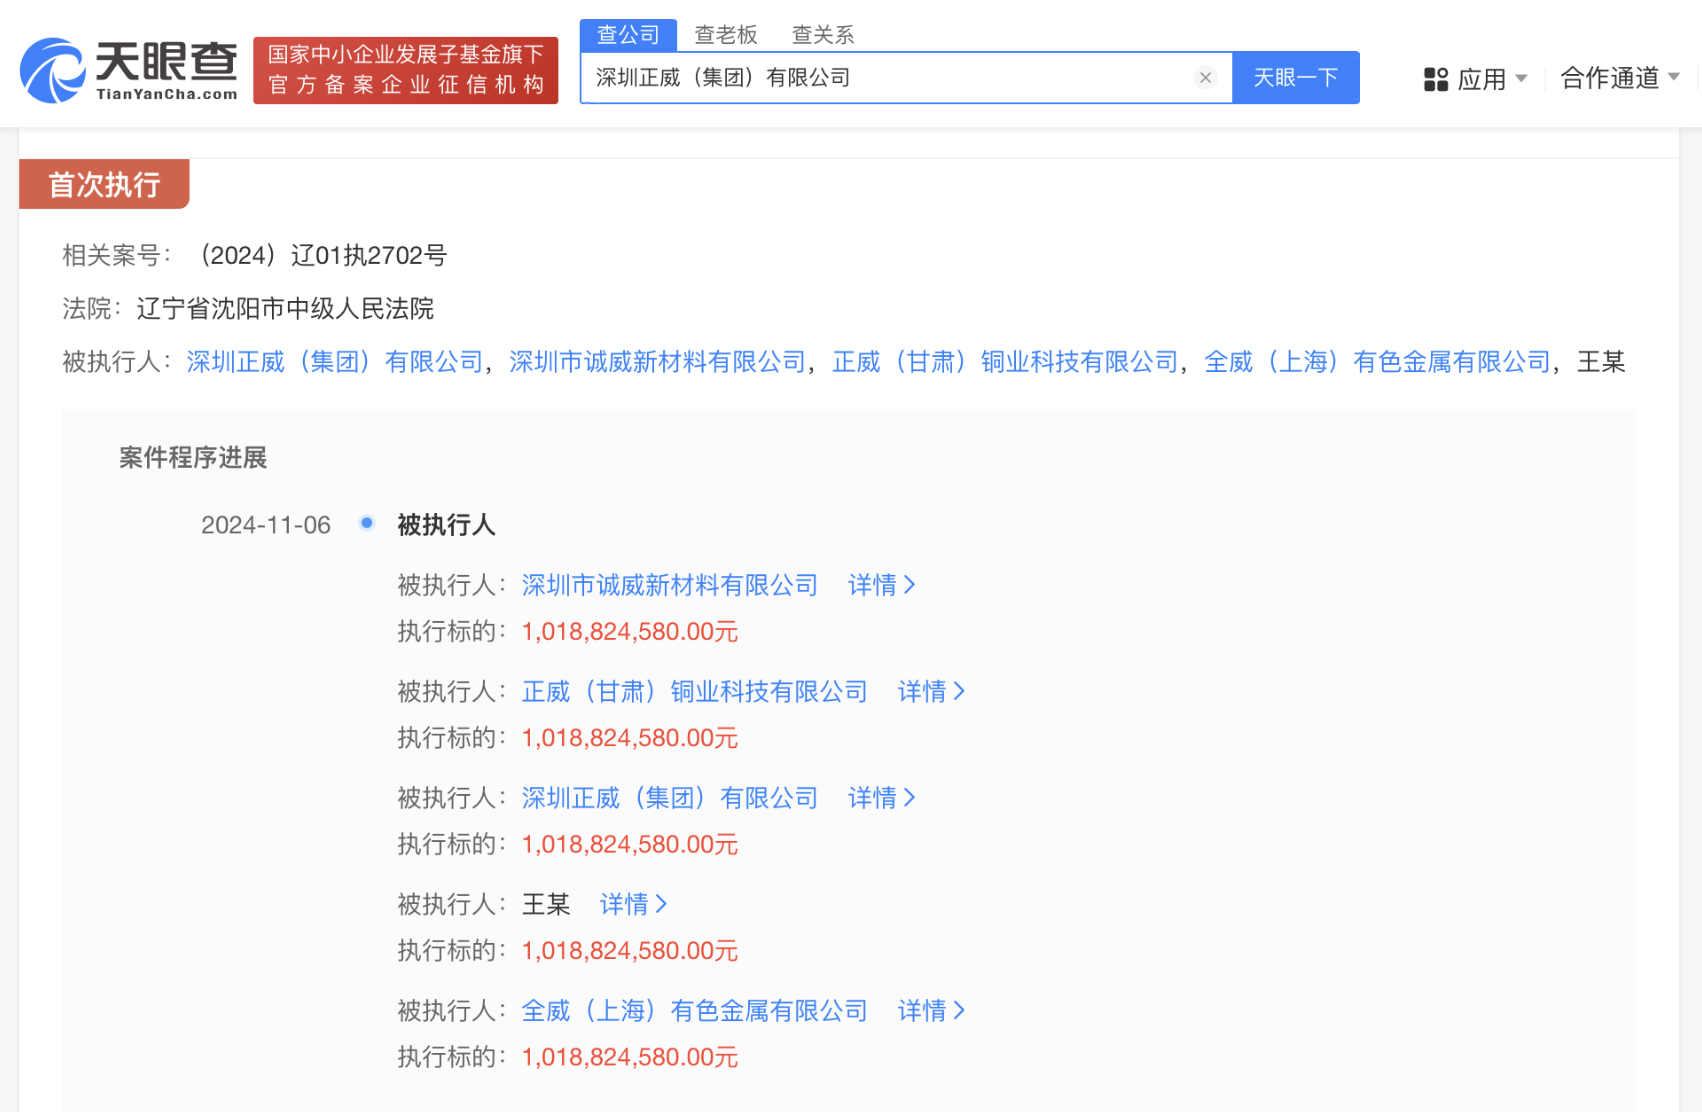Expand the 应用 dropdown
This screenshot has width=1702, height=1112.
(1490, 79)
